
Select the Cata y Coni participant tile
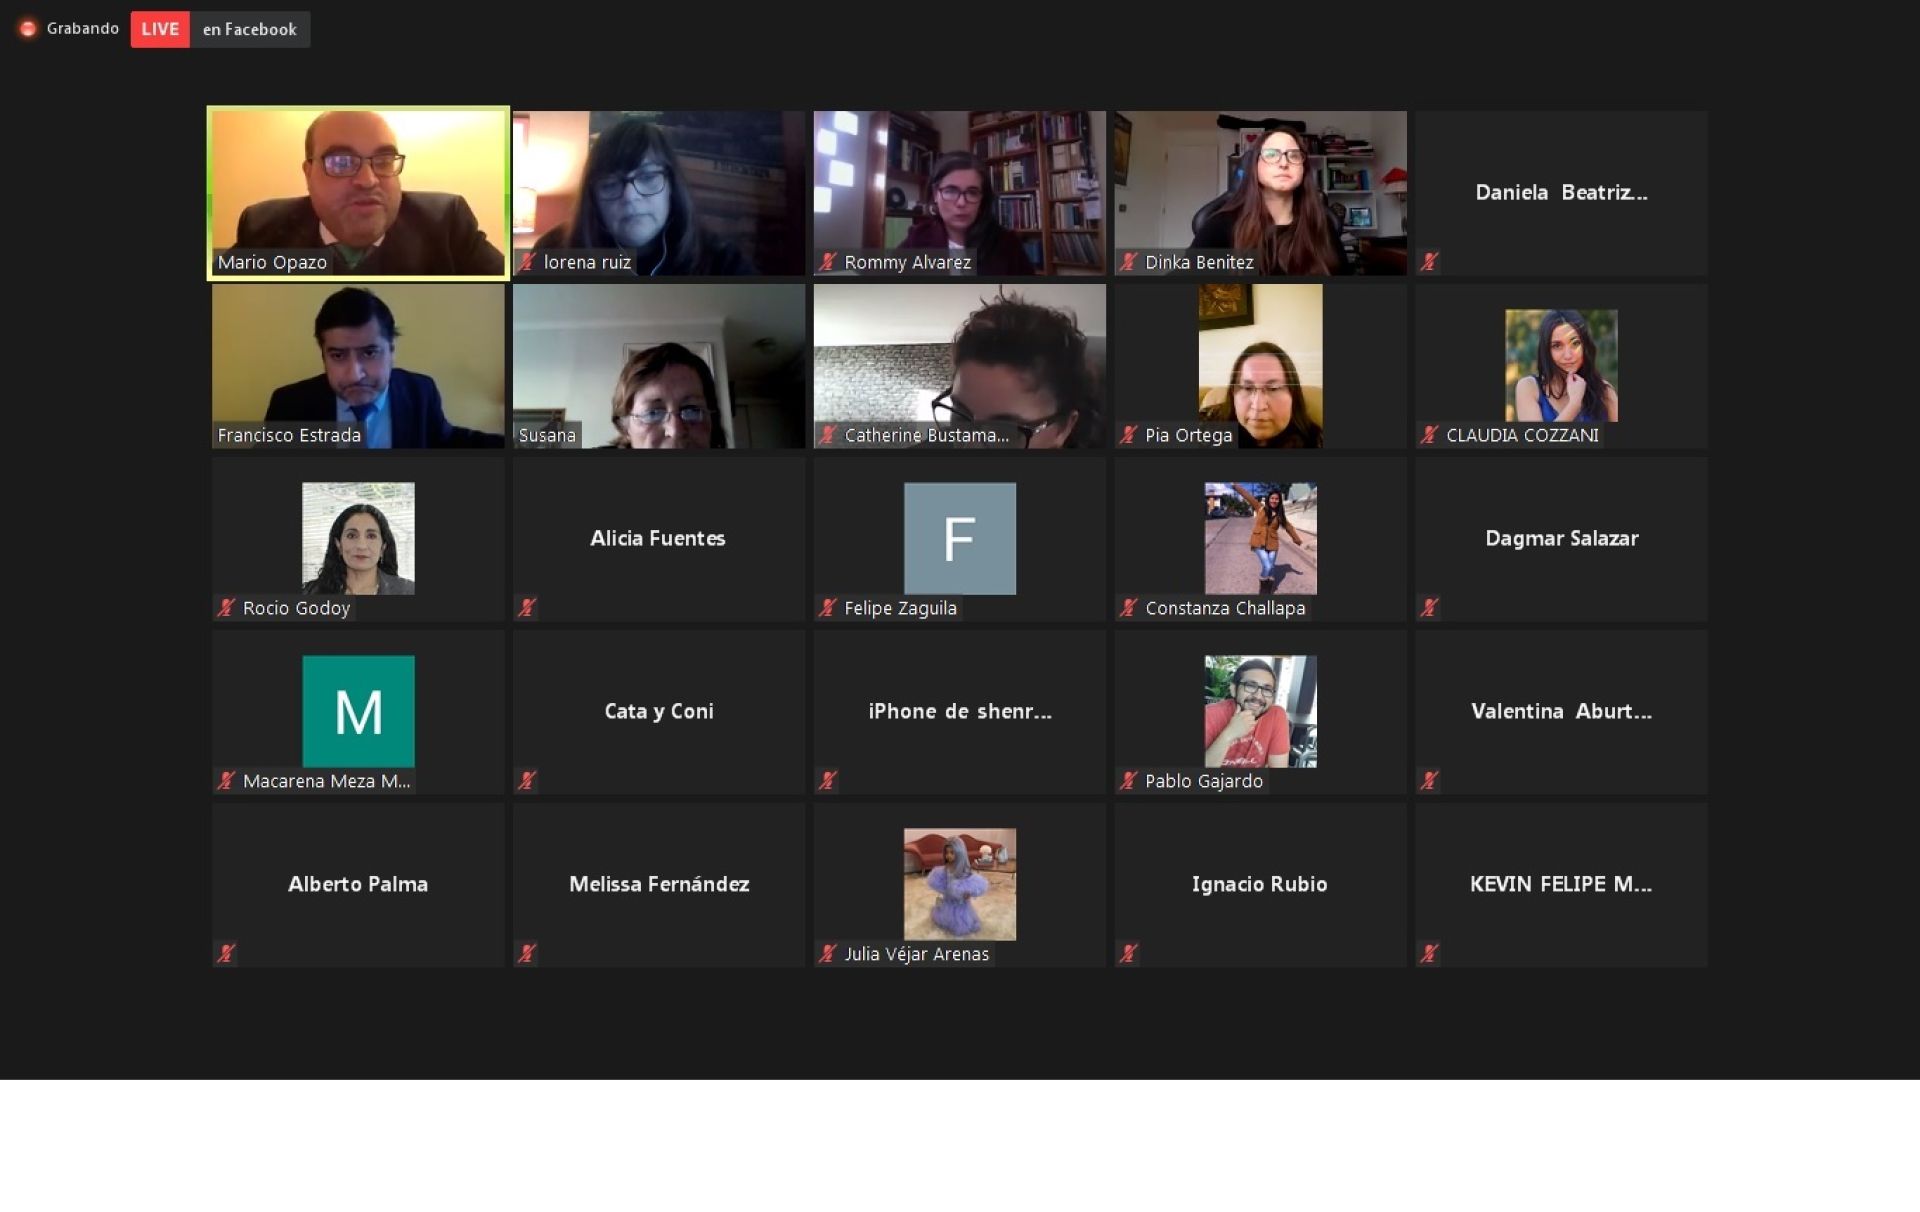point(658,711)
